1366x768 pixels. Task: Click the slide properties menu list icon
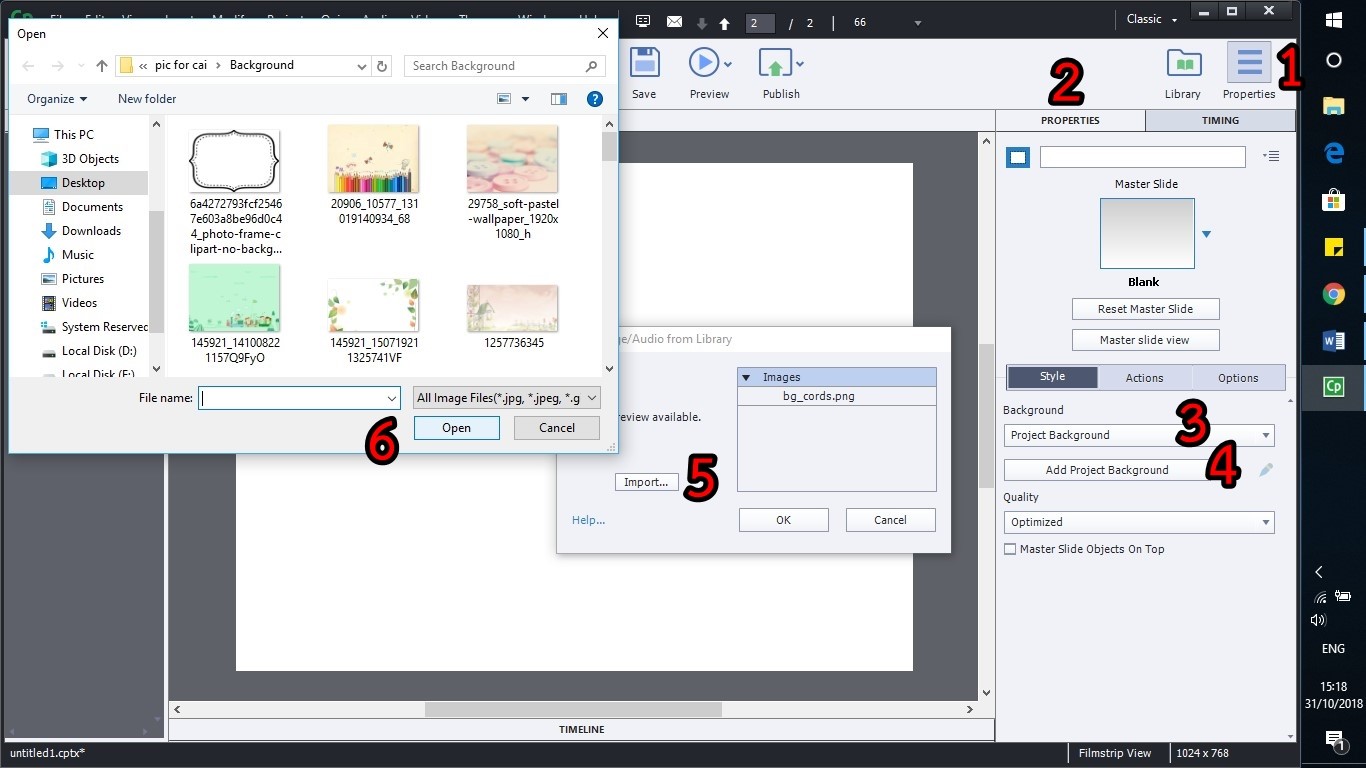(x=1270, y=156)
